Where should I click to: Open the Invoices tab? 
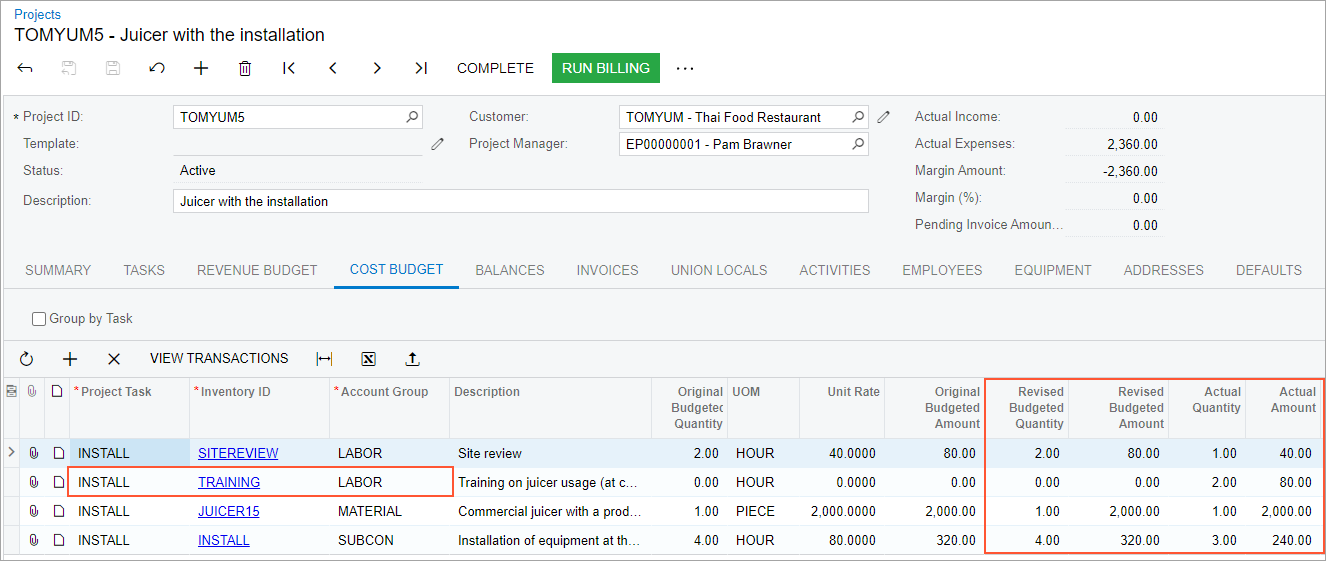607,270
